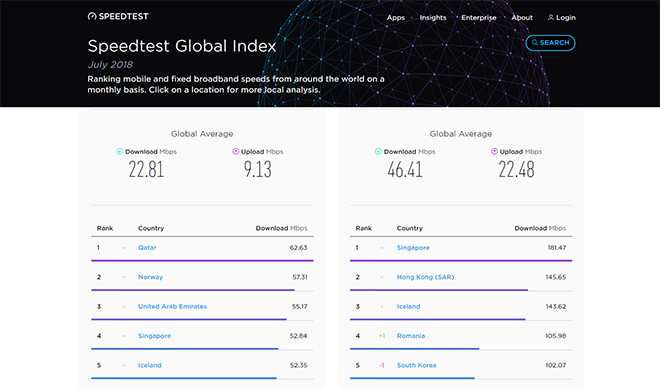Open Norway country details
This screenshot has height=389, width=660.
tap(150, 277)
